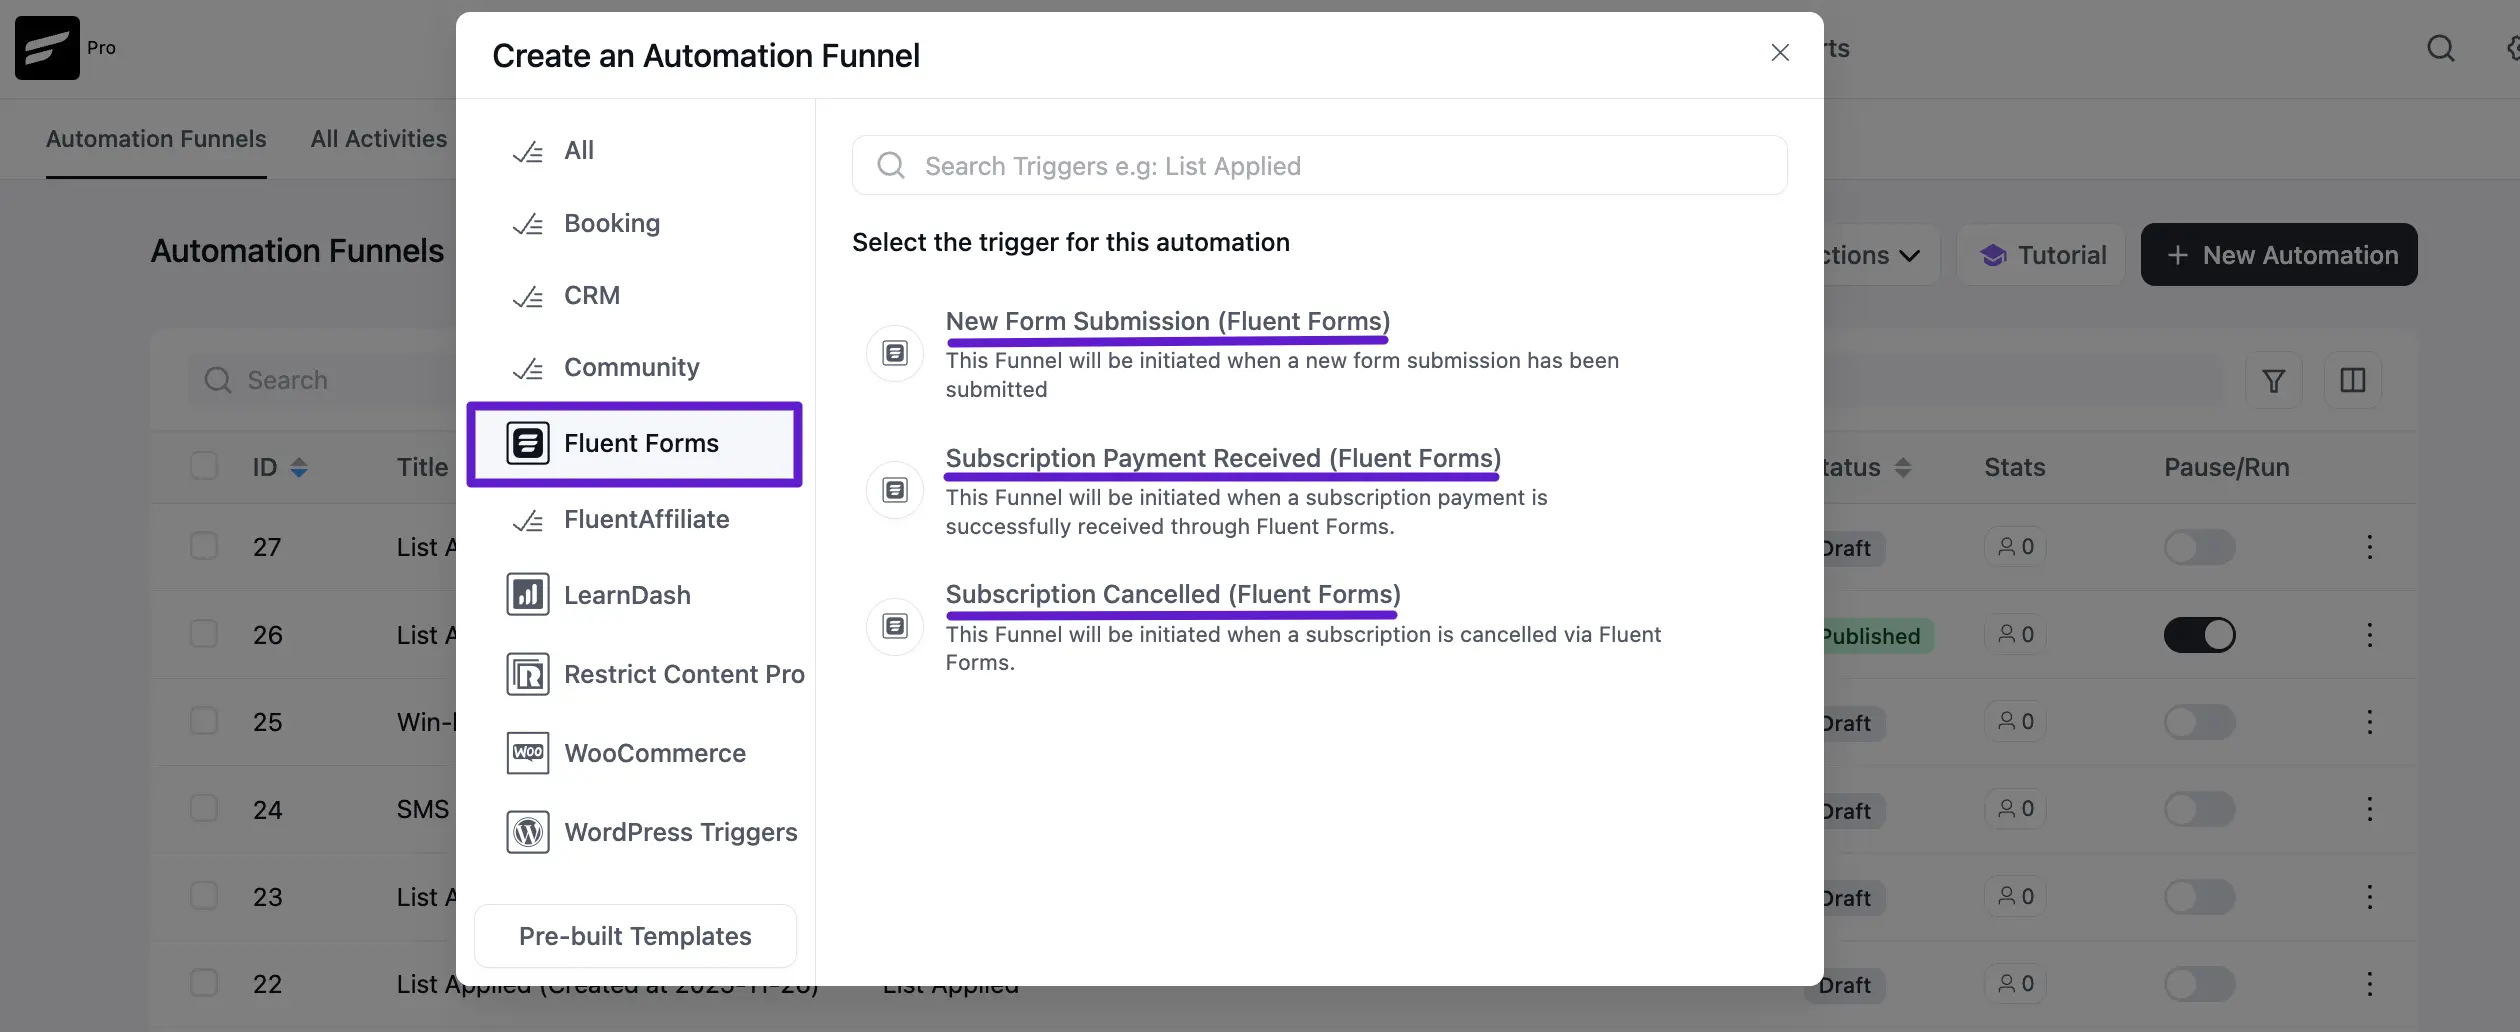Click the magnifier icon in Search Triggers
This screenshot has height=1032, width=2520.
click(891, 166)
